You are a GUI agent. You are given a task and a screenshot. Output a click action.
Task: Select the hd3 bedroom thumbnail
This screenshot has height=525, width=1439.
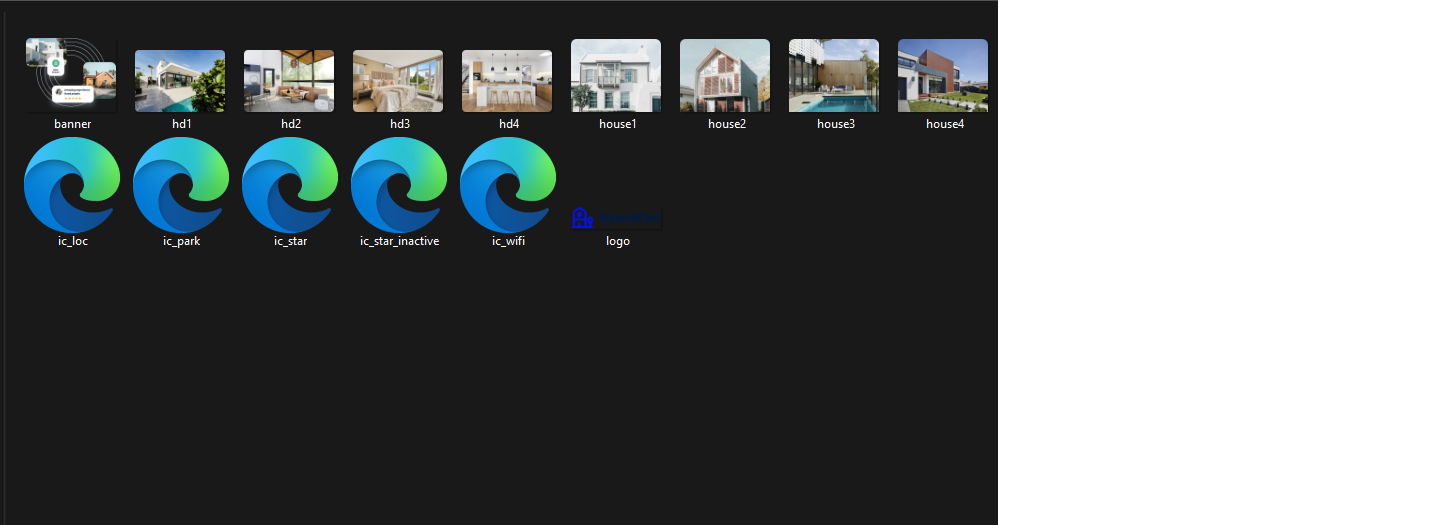[398, 81]
